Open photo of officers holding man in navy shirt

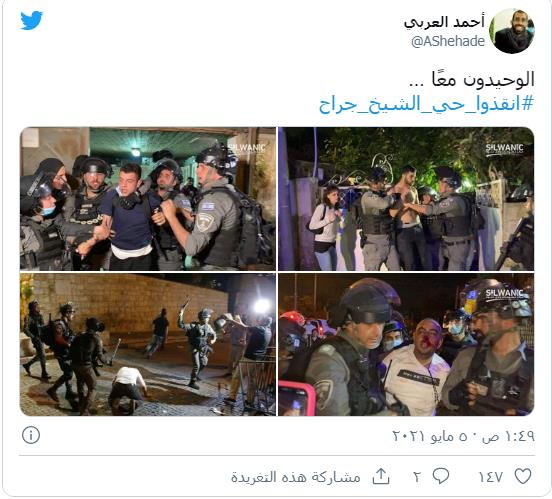click(148, 199)
